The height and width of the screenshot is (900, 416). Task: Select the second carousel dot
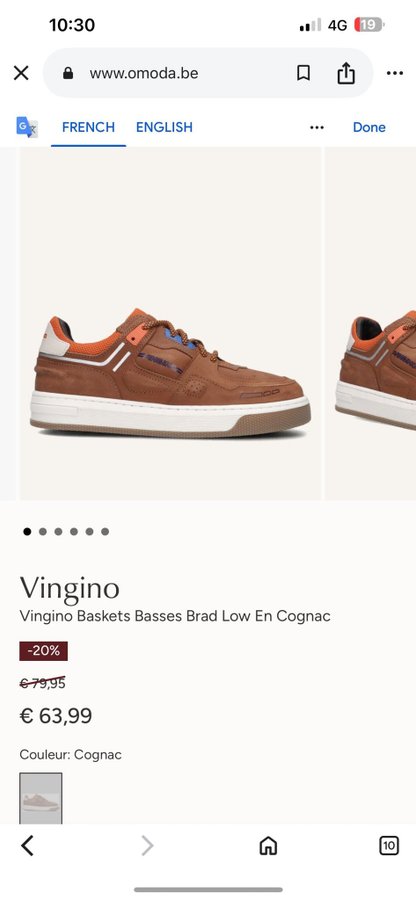(42, 532)
